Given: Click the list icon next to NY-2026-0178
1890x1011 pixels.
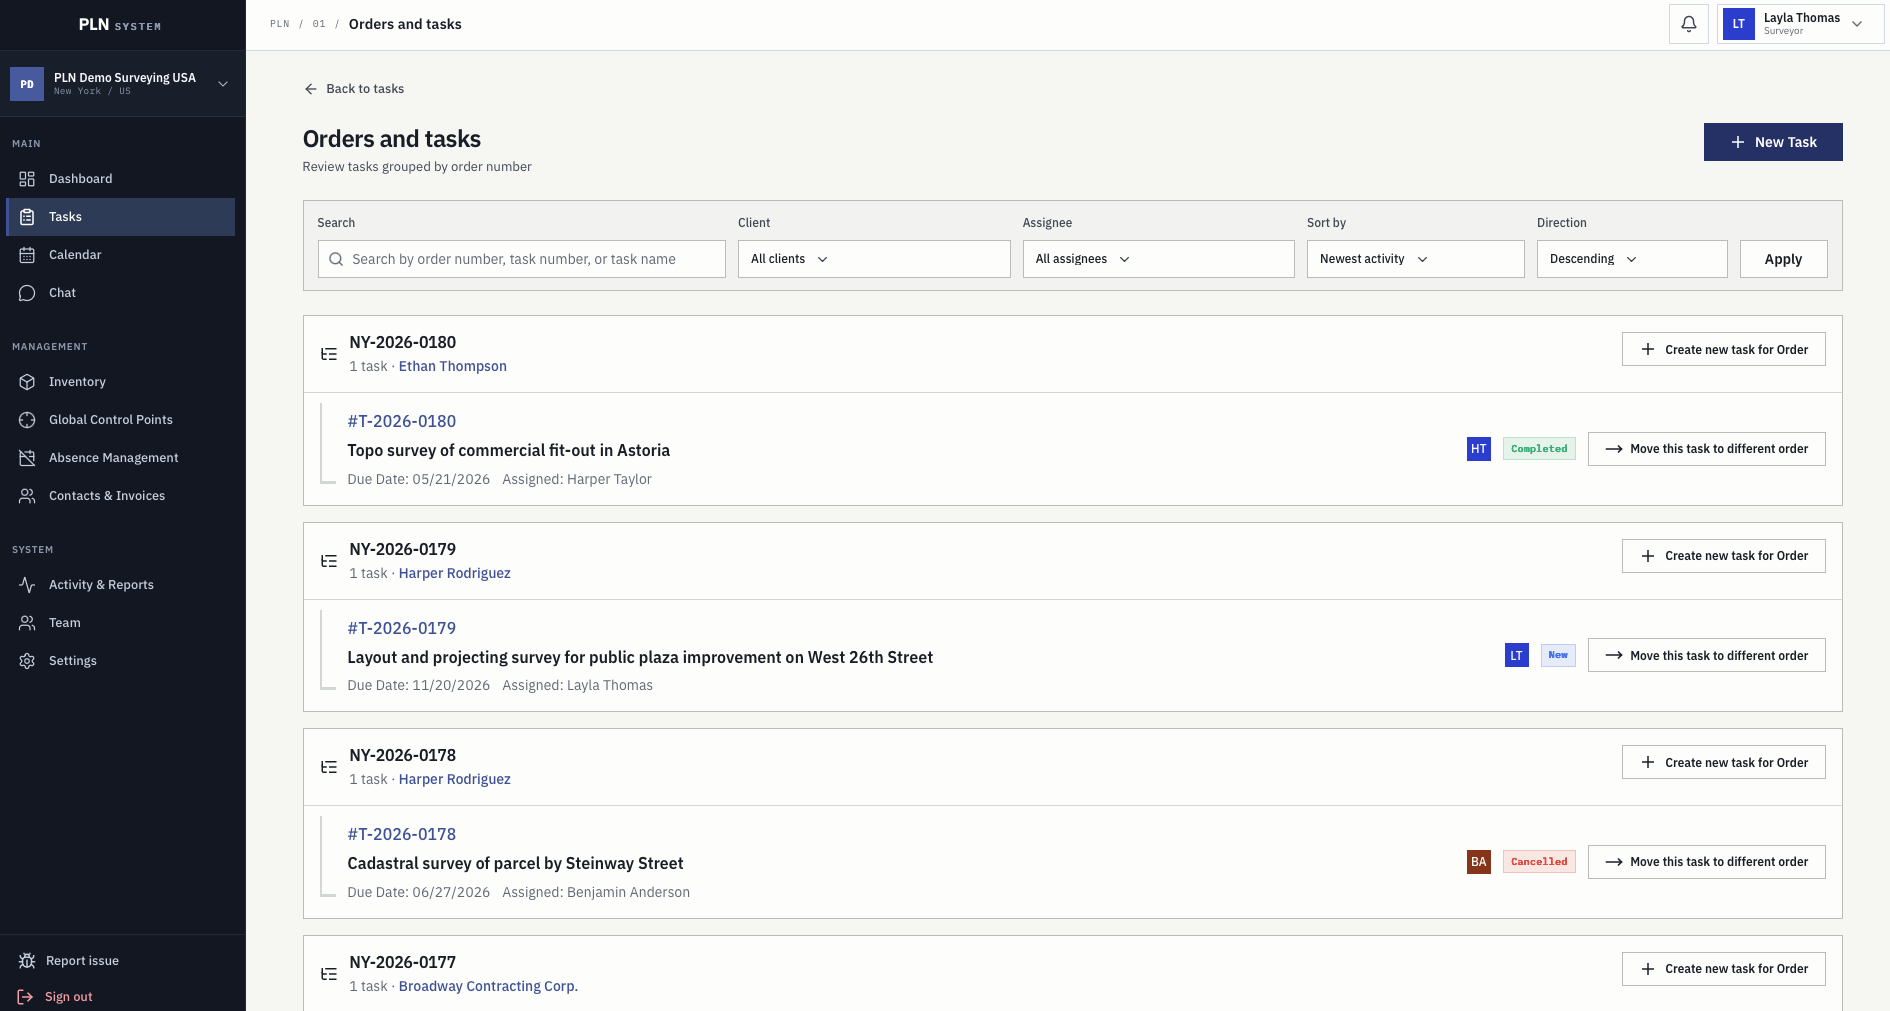Looking at the screenshot, I should 329,767.
